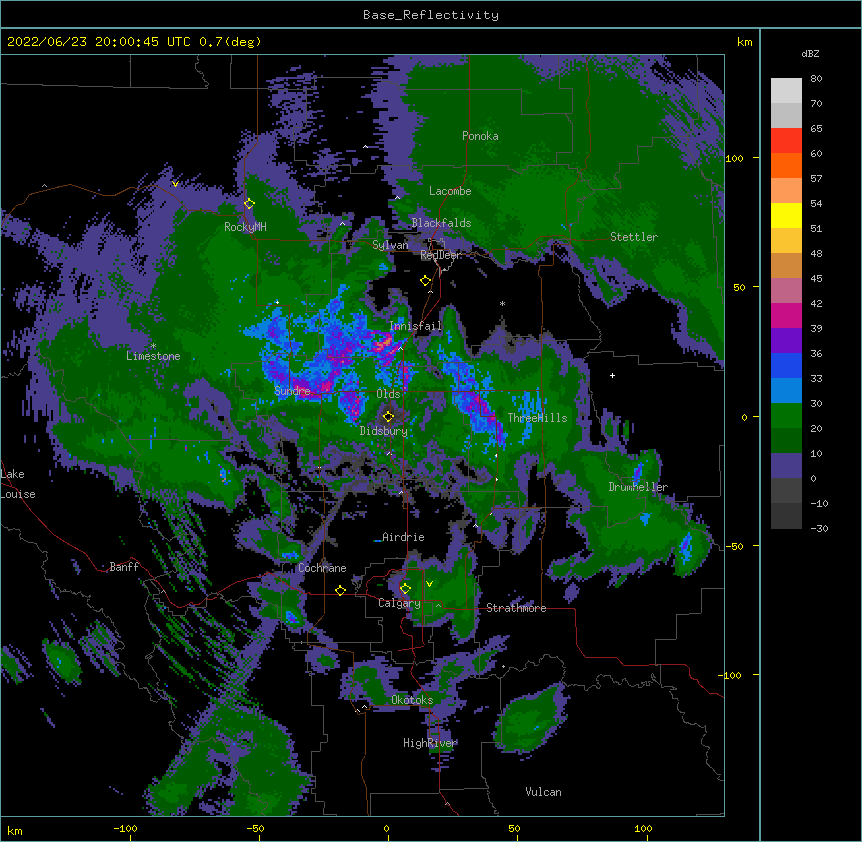Click the yellow diamond marker south of RedDeer
Viewport: 862px width, 842px height.
coord(425,281)
